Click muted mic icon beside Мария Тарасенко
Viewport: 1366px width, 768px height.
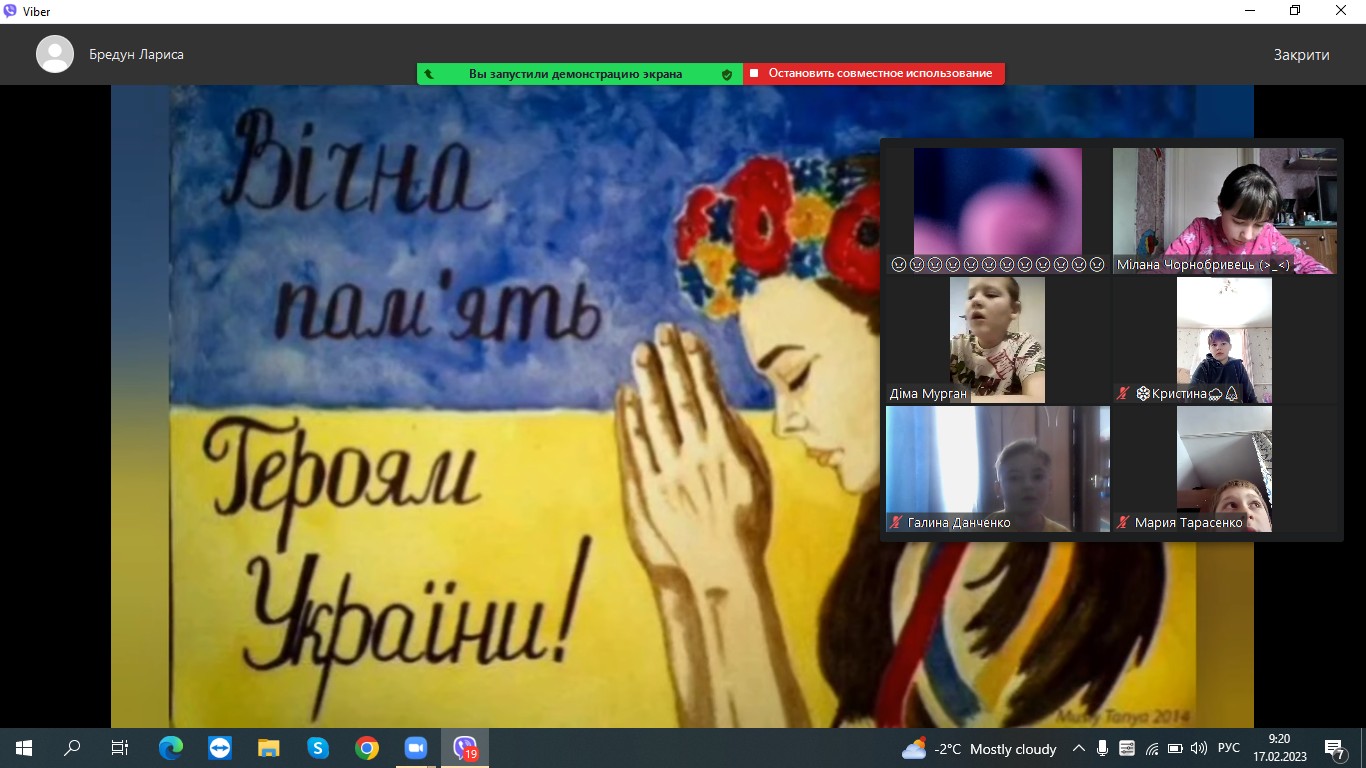1123,523
